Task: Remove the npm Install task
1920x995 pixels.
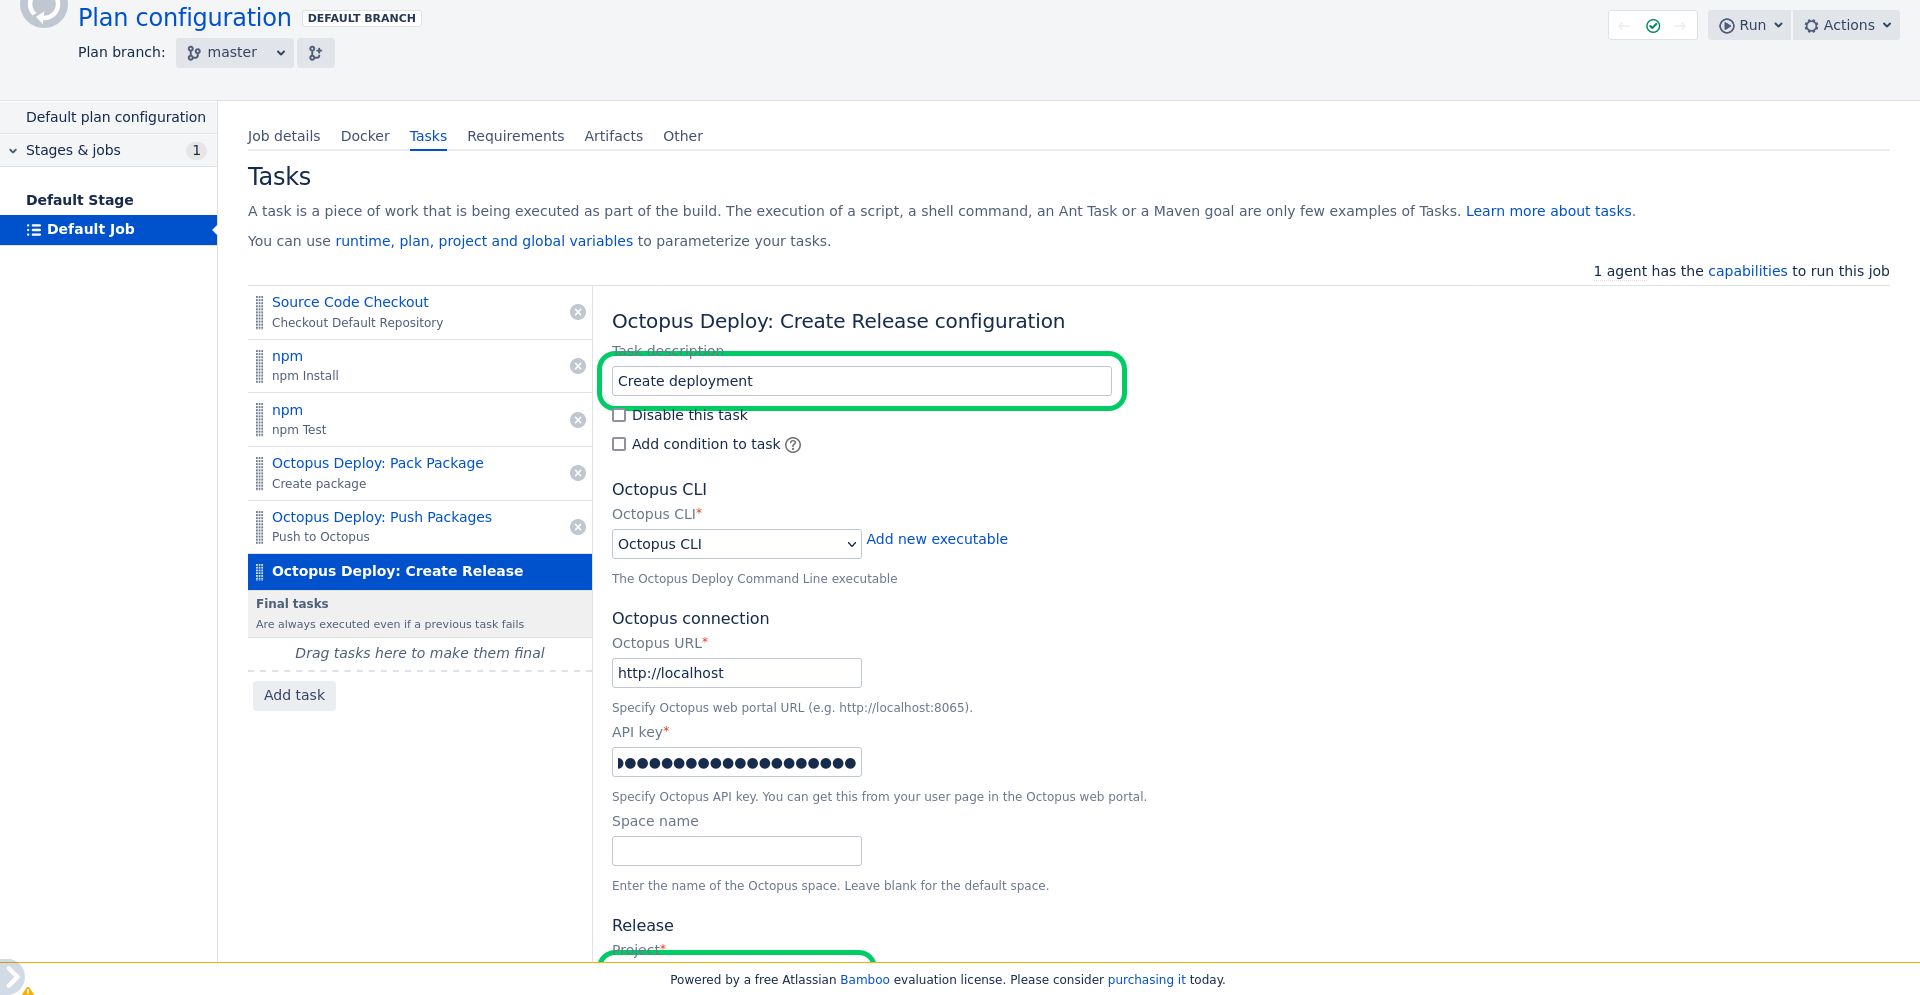Action: (578, 366)
